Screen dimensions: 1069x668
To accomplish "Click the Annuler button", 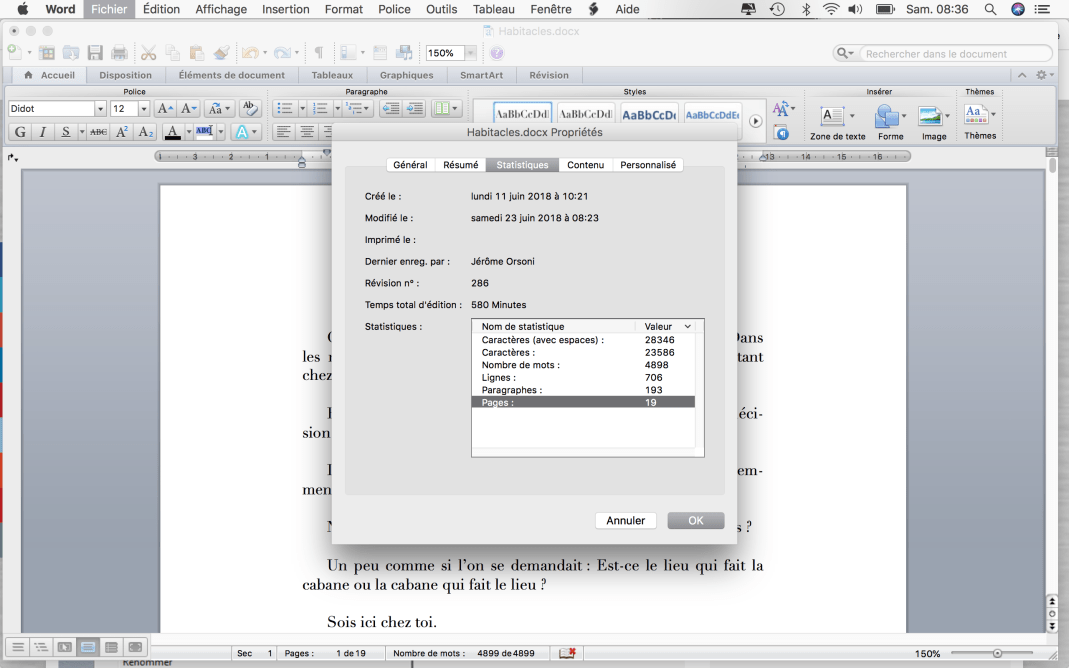I will [626, 521].
